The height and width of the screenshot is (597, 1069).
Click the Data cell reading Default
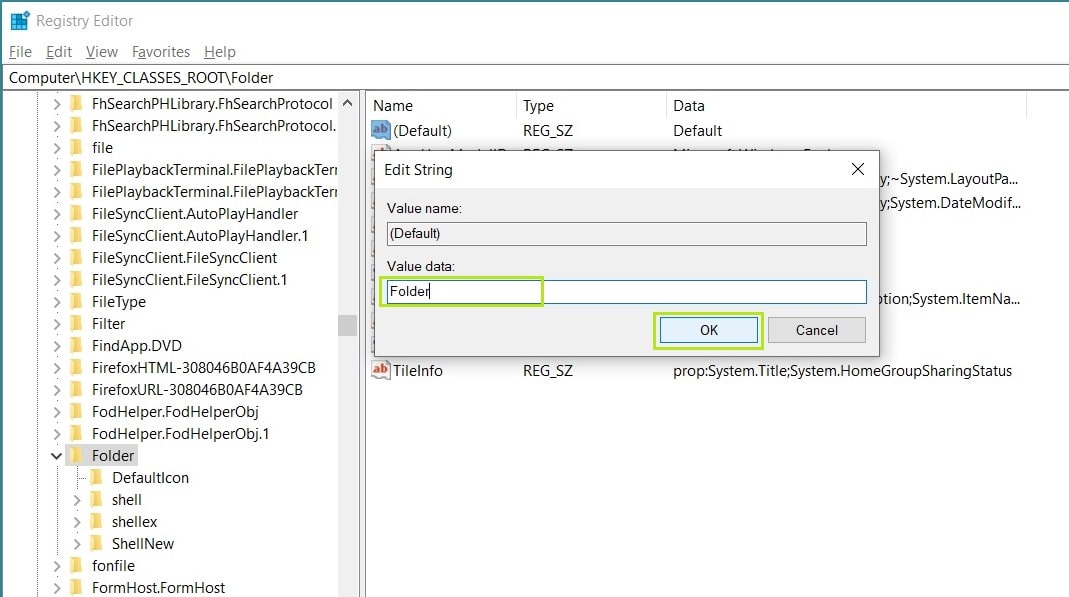click(697, 130)
